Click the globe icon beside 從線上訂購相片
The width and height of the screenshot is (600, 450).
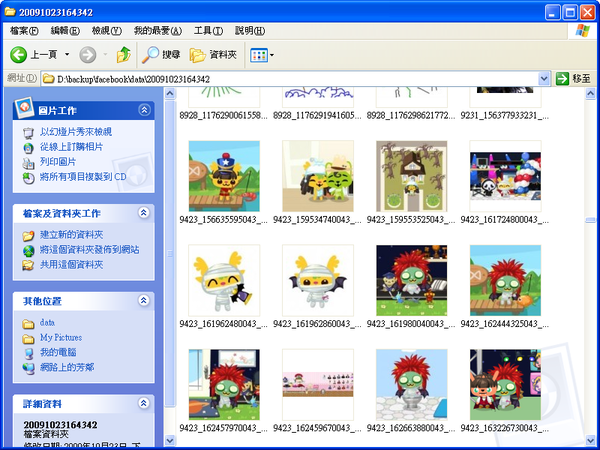(28, 148)
